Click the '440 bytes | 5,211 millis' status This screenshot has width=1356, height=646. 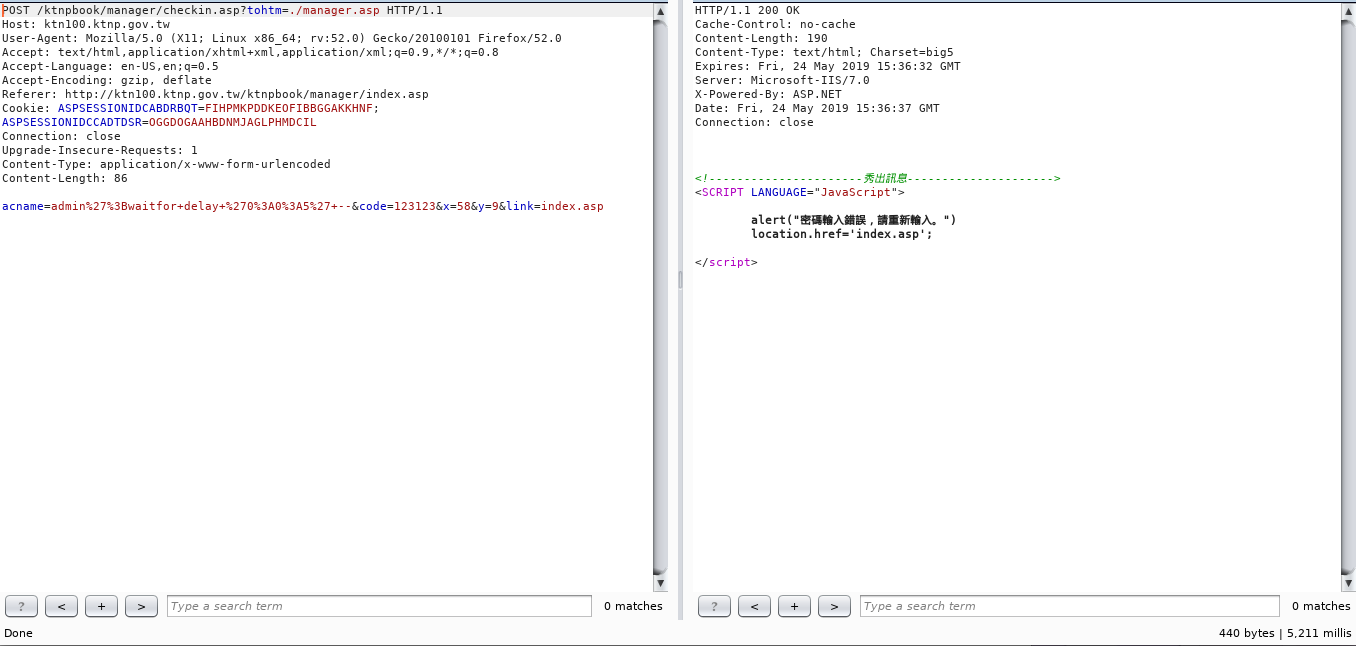(x=1284, y=633)
